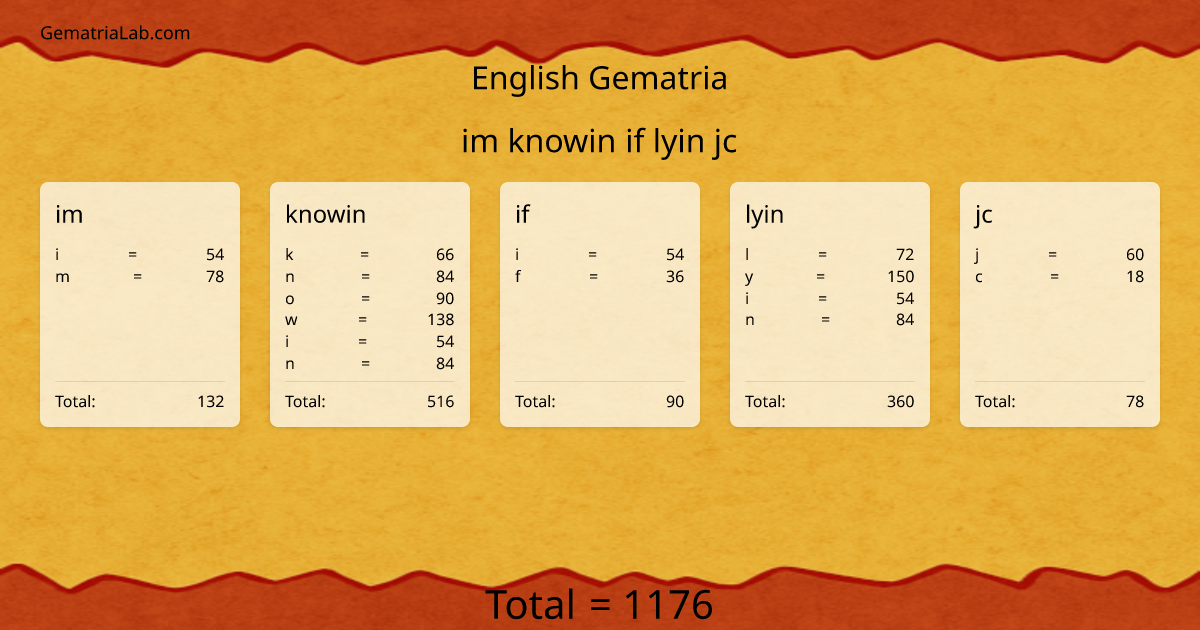Select value 78 for letter m
The image size is (1200, 630).
(215, 277)
